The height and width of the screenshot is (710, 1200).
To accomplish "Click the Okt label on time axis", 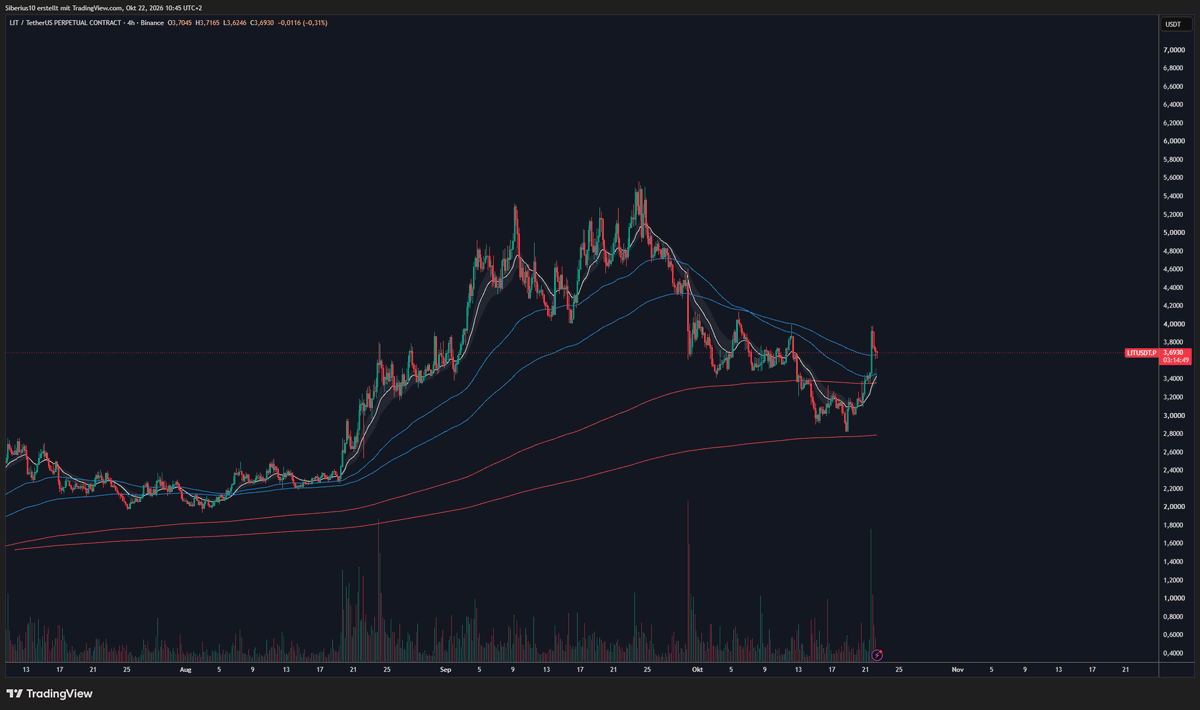I will click(697, 668).
